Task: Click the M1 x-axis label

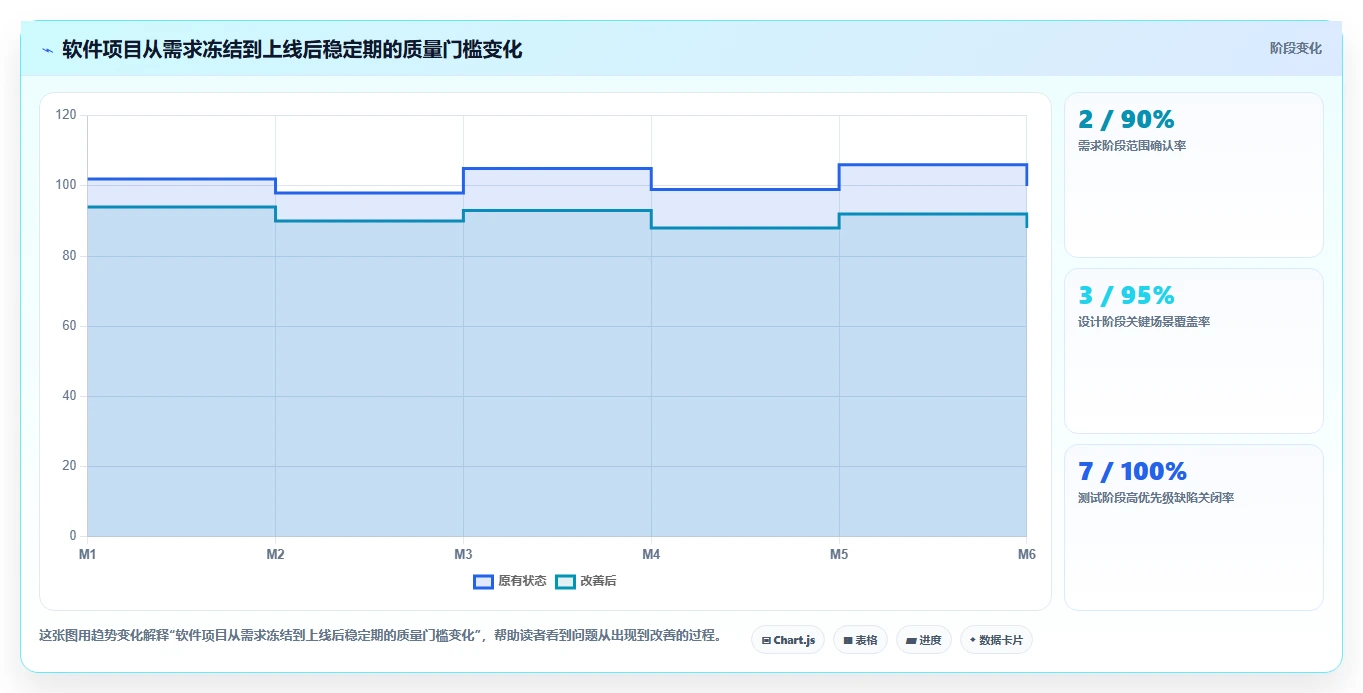Action: point(87,554)
